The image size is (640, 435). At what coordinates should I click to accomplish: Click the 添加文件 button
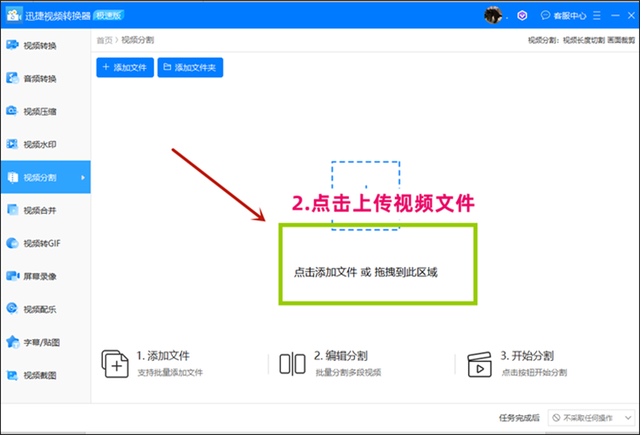coord(125,68)
